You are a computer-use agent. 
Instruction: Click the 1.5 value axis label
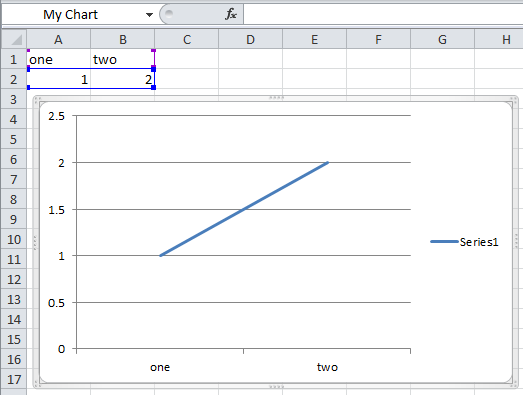[56, 210]
